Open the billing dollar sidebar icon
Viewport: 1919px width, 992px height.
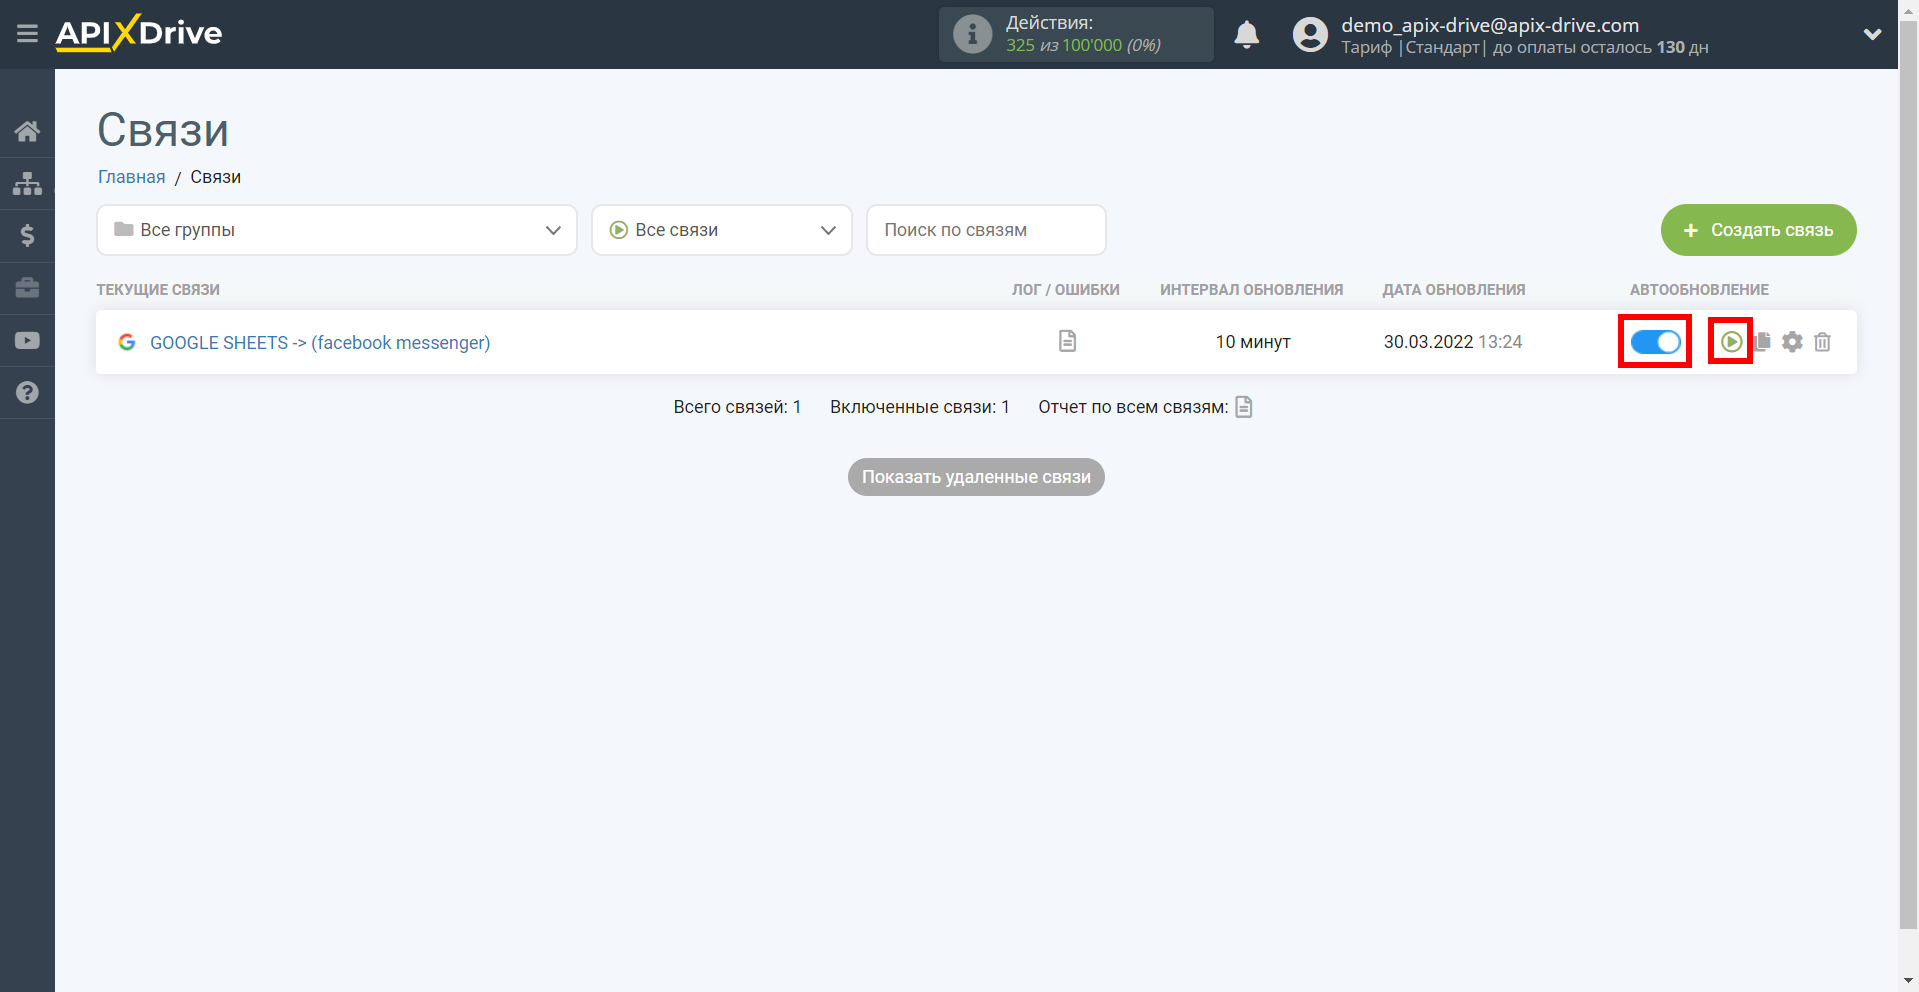point(27,235)
